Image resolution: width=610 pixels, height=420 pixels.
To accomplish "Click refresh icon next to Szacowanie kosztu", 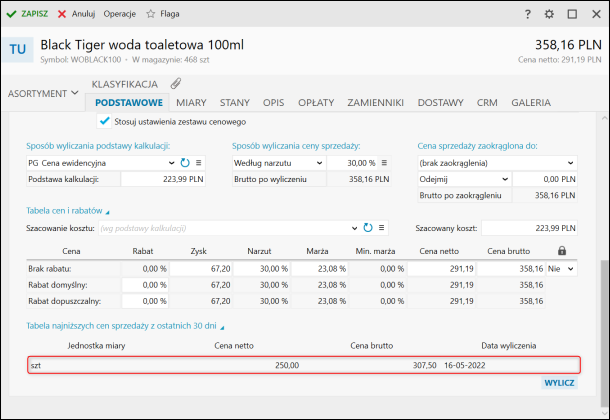I will pos(368,228).
